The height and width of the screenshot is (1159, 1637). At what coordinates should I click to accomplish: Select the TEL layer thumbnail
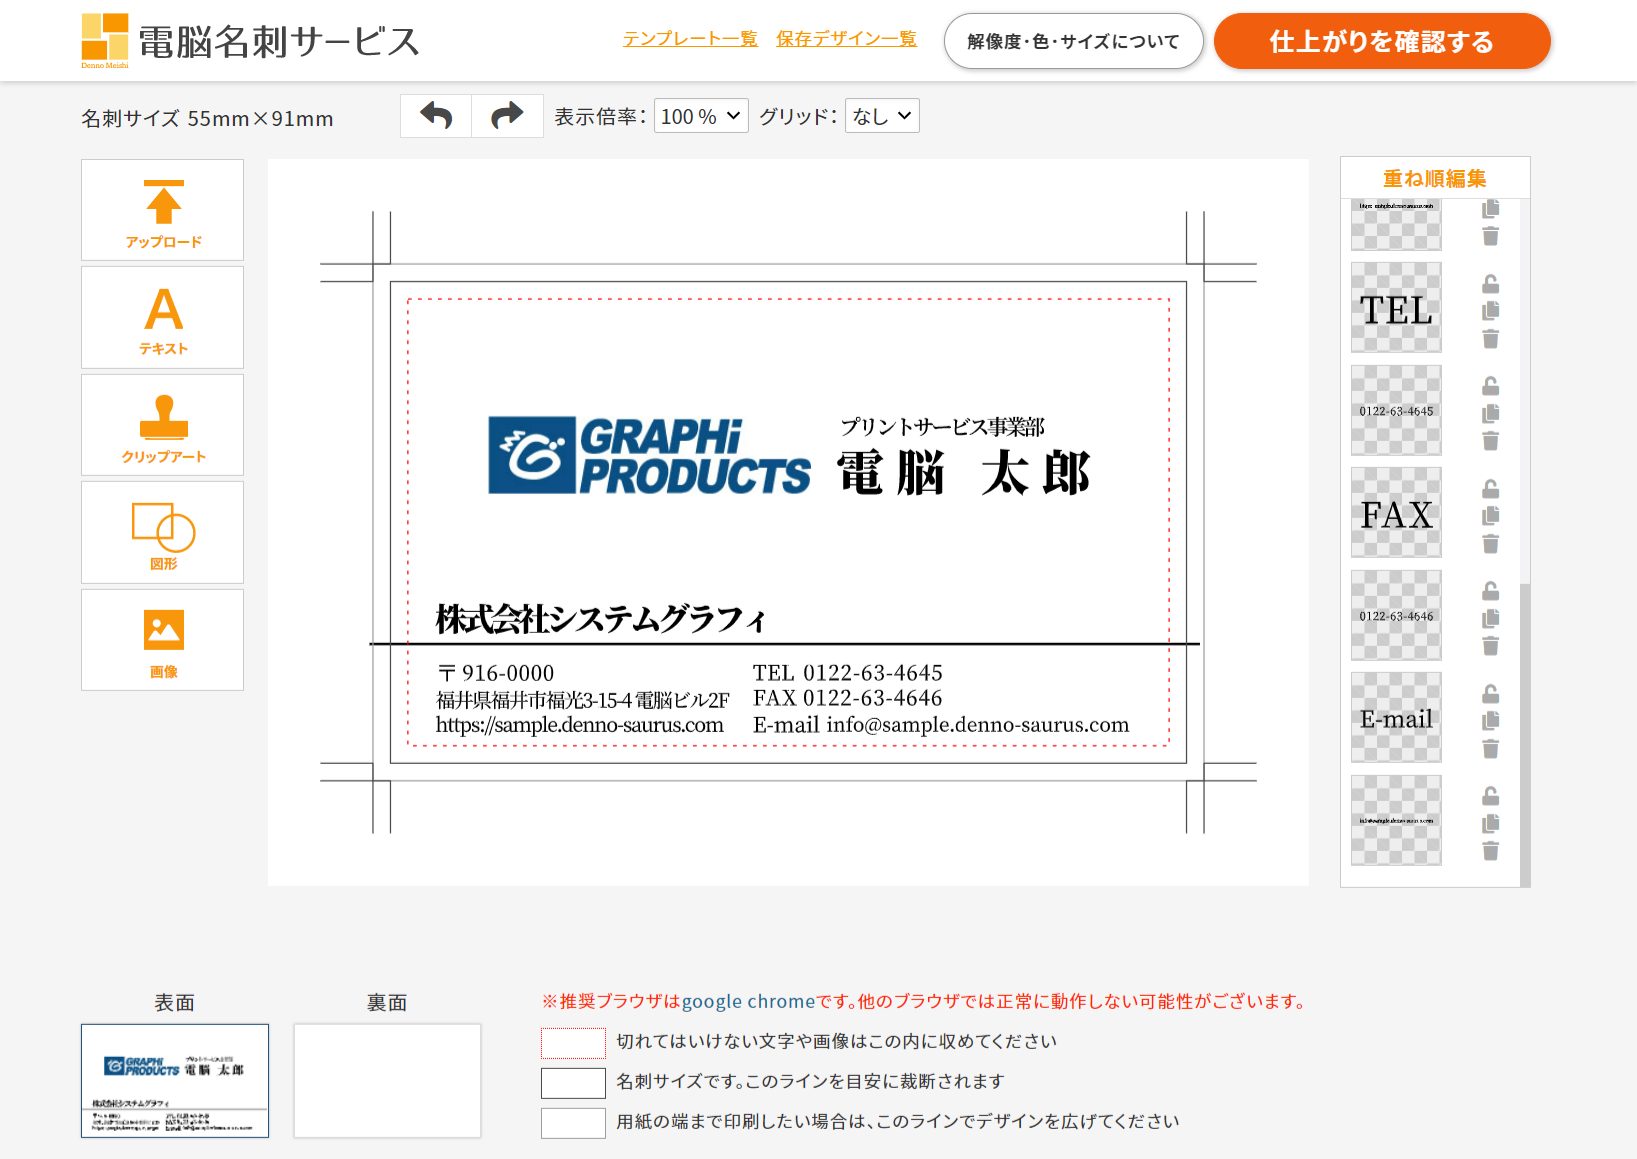1396,307
